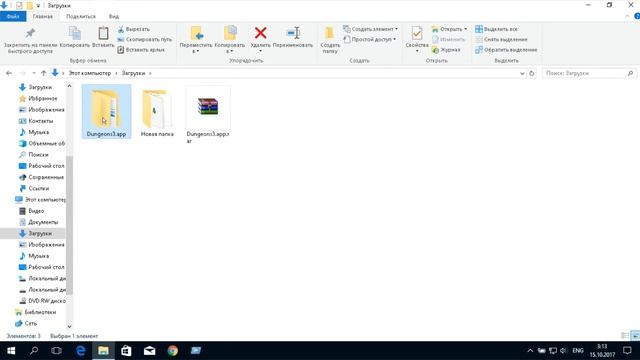The height and width of the screenshot is (360, 640).
Task: Select the Dungeons3.app.rar archive
Action: coord(208,115)
